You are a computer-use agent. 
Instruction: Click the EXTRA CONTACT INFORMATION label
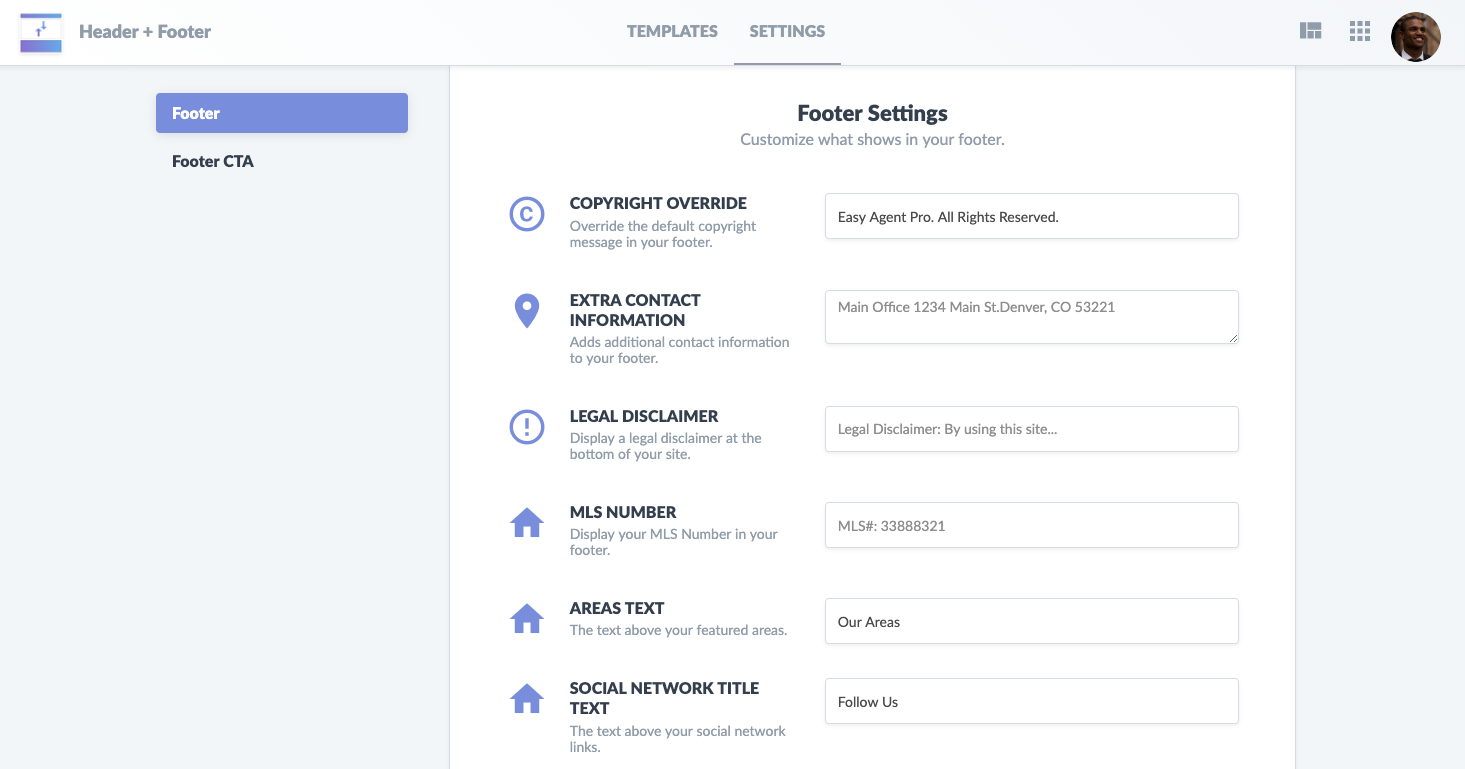pos(635,310)
